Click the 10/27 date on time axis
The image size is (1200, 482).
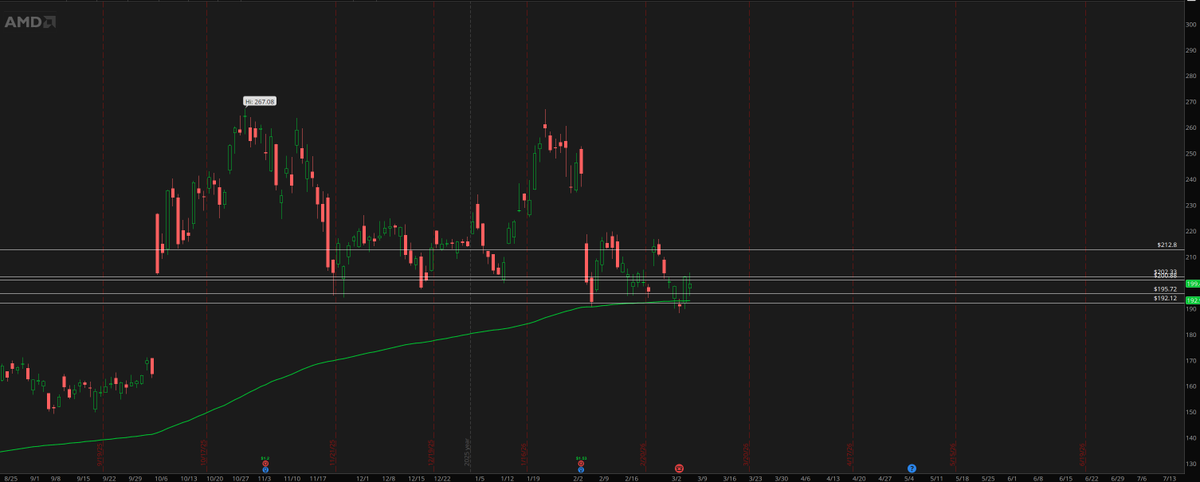(239, 477)
